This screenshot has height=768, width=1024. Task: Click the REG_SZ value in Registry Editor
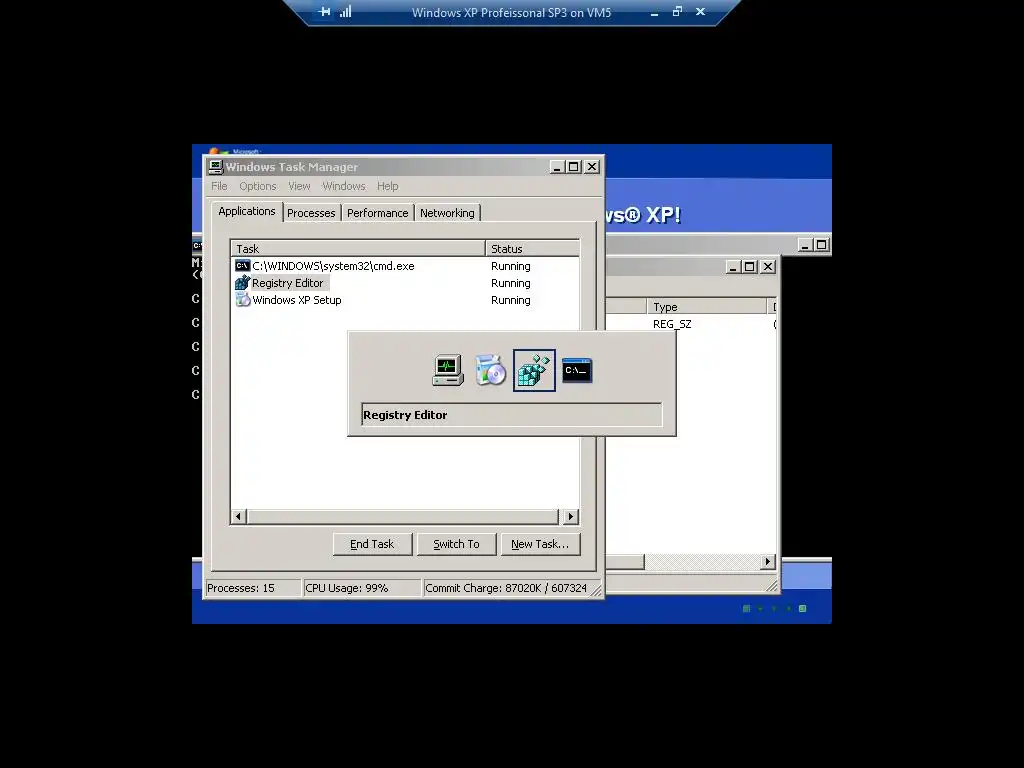click(672, 324)
